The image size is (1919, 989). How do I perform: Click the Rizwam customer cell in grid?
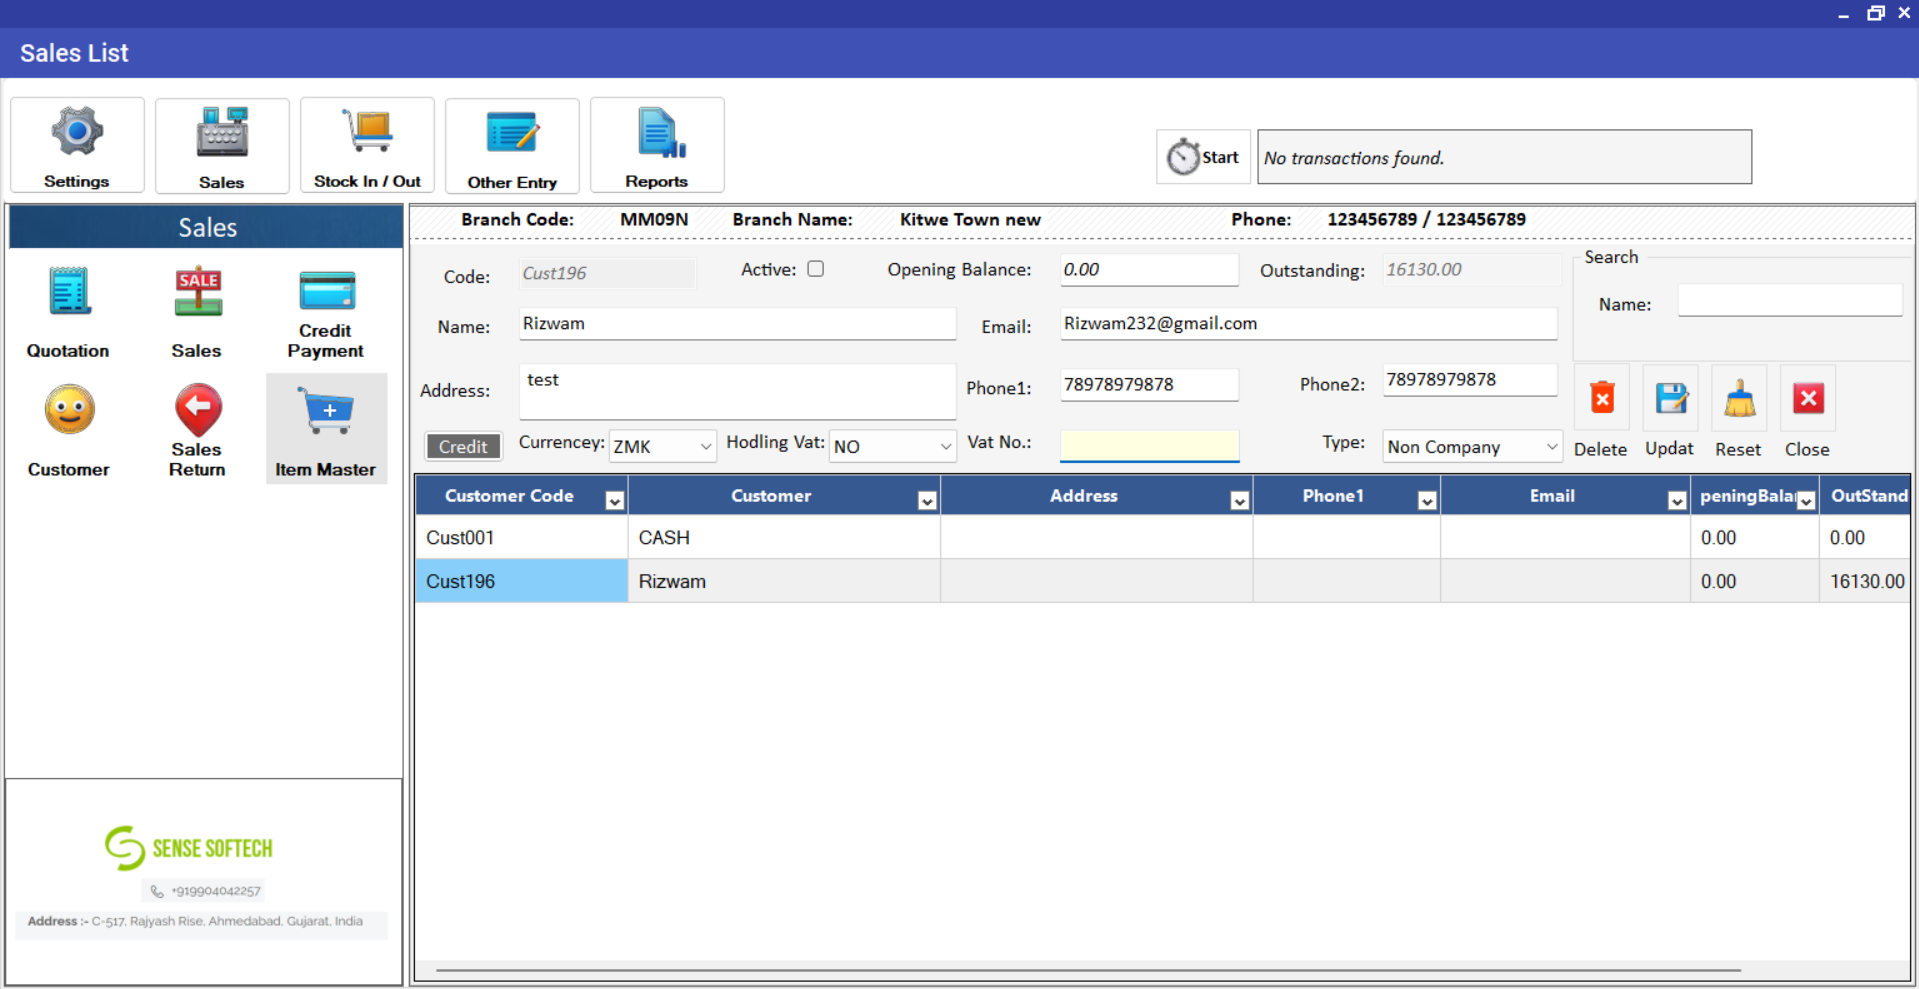[784, 581]
